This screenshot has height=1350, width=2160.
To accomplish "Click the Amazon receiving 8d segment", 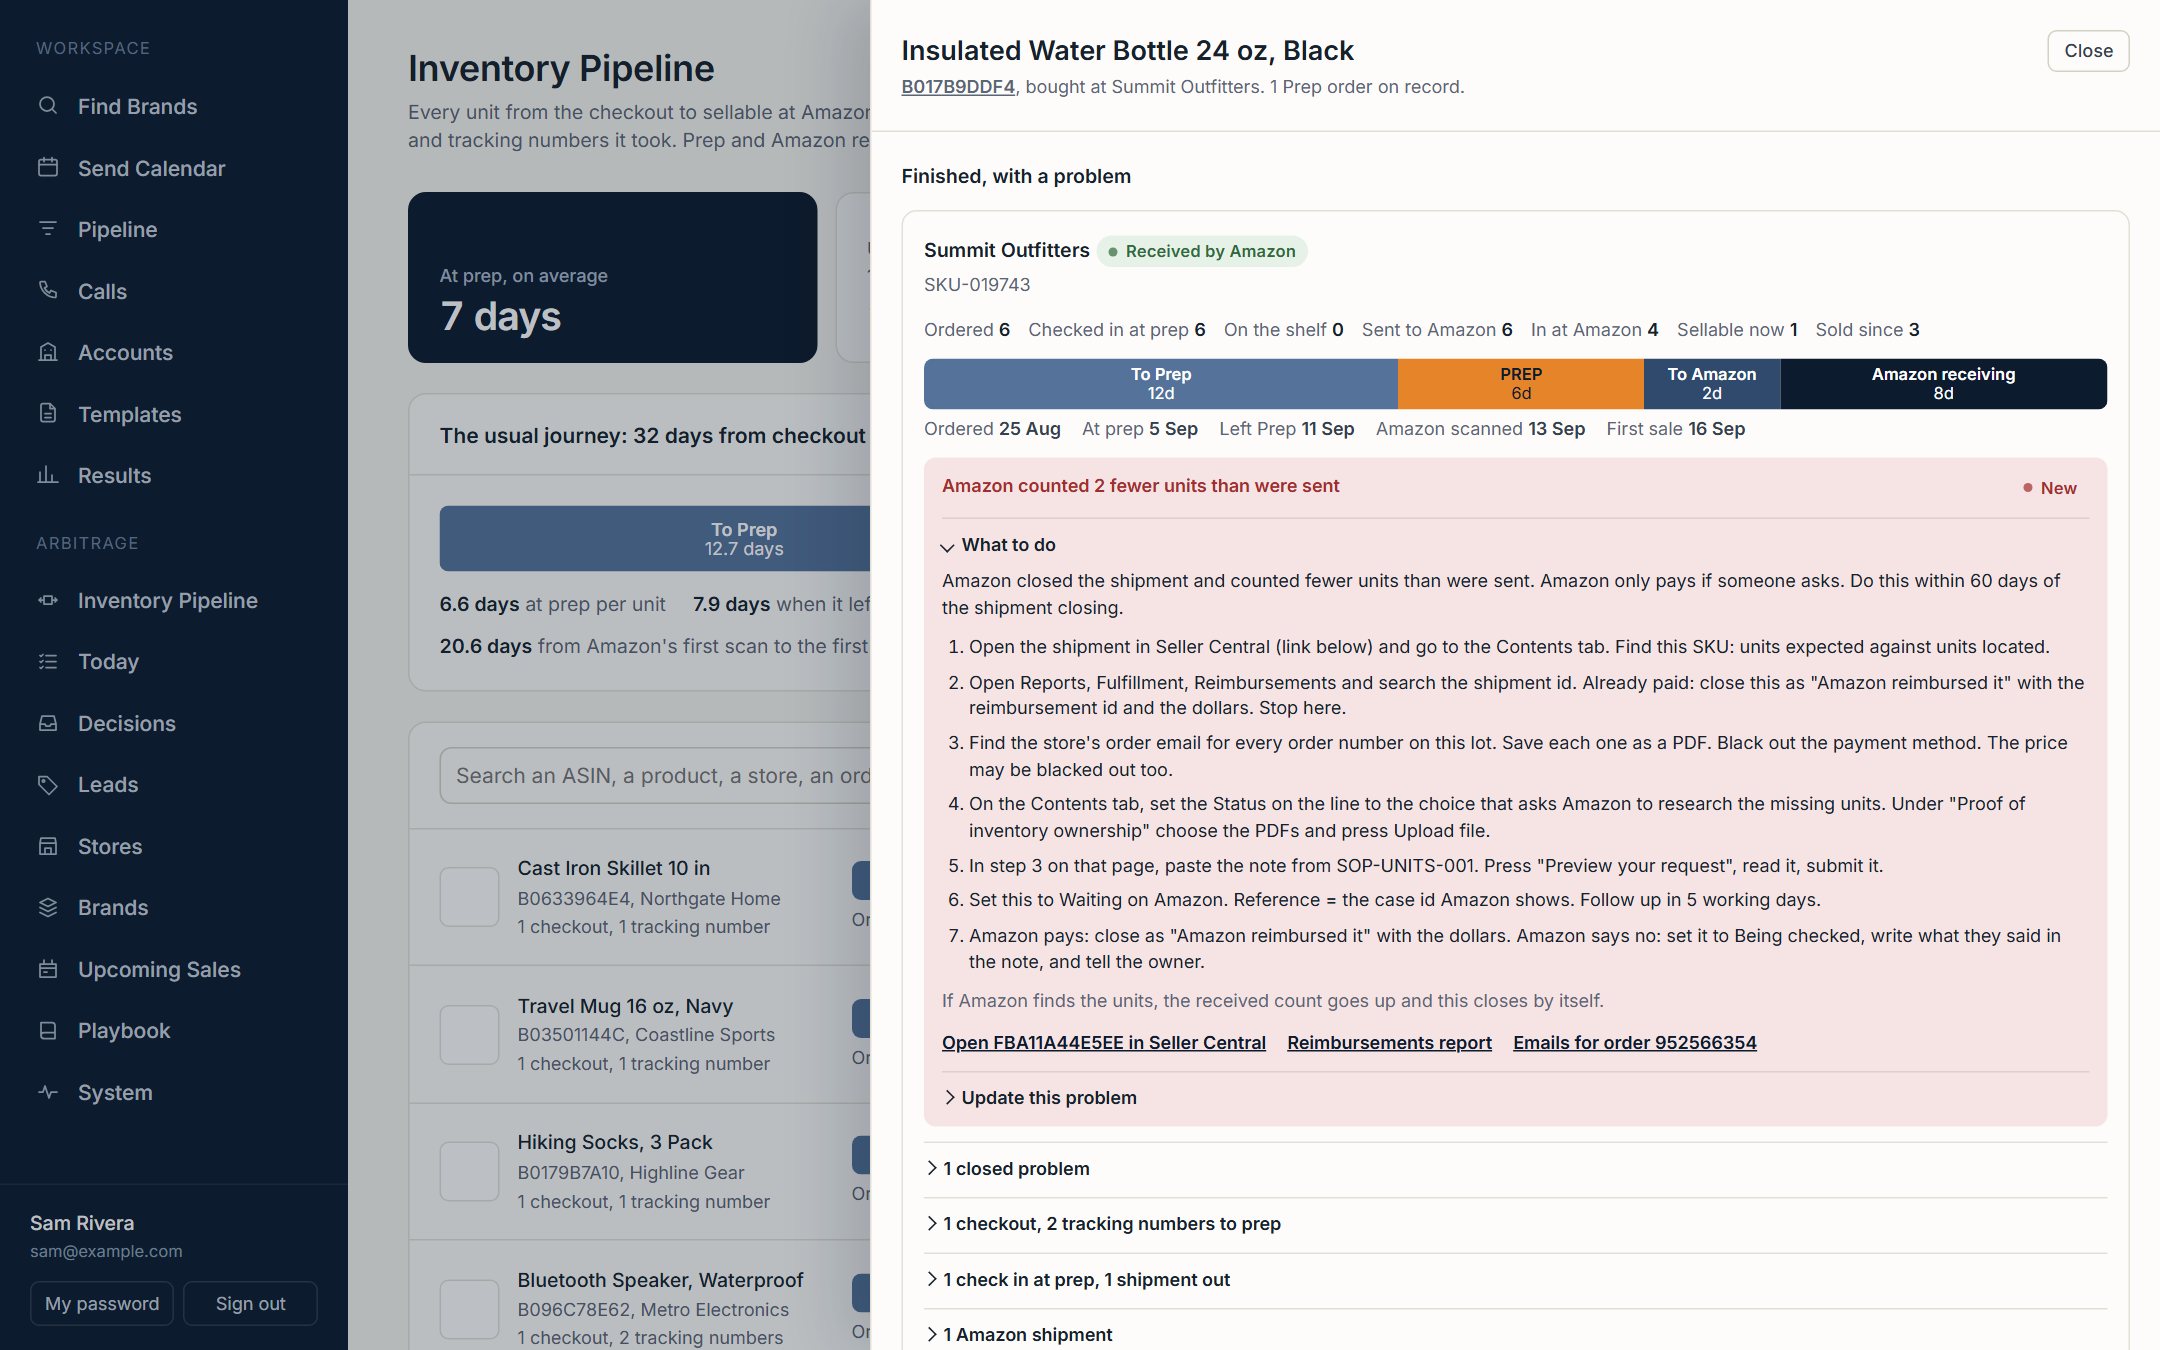I will click(x=1943, y=384).
